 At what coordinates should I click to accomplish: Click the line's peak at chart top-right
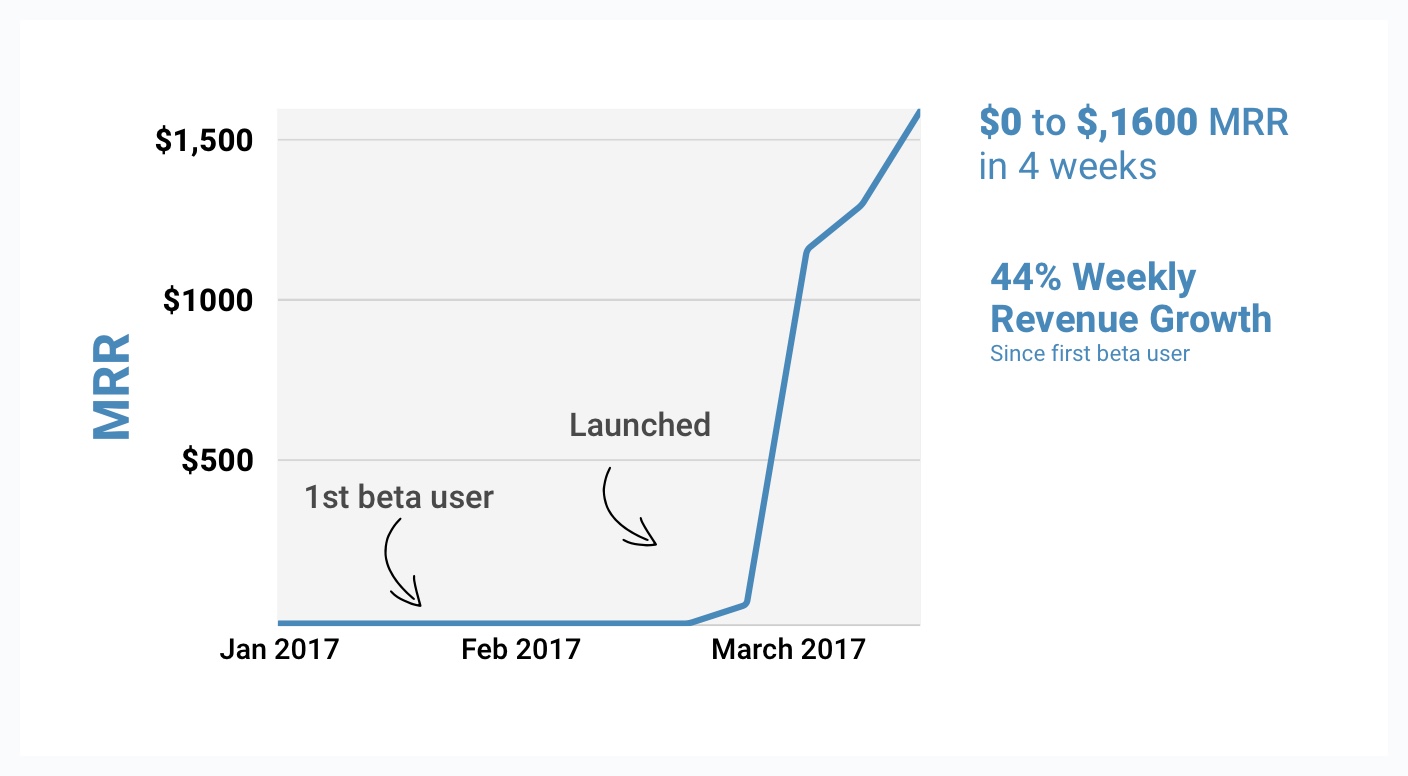click(x=918, y=112)
